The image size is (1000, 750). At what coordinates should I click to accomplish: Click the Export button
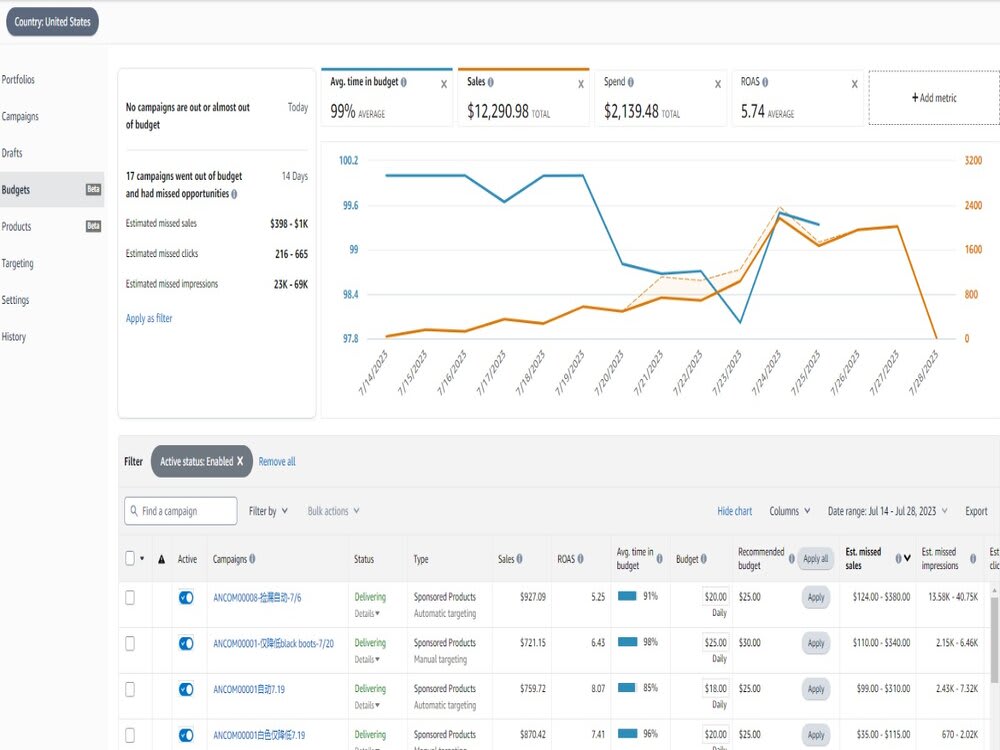click(976, 511)
